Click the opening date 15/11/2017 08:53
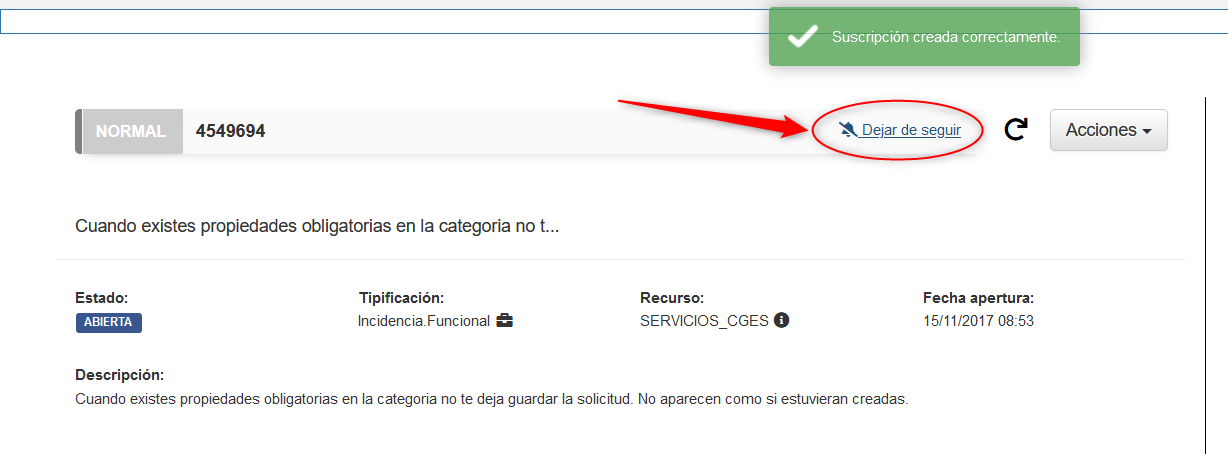This screenshot has height=454, width=1228. [978, 321]
